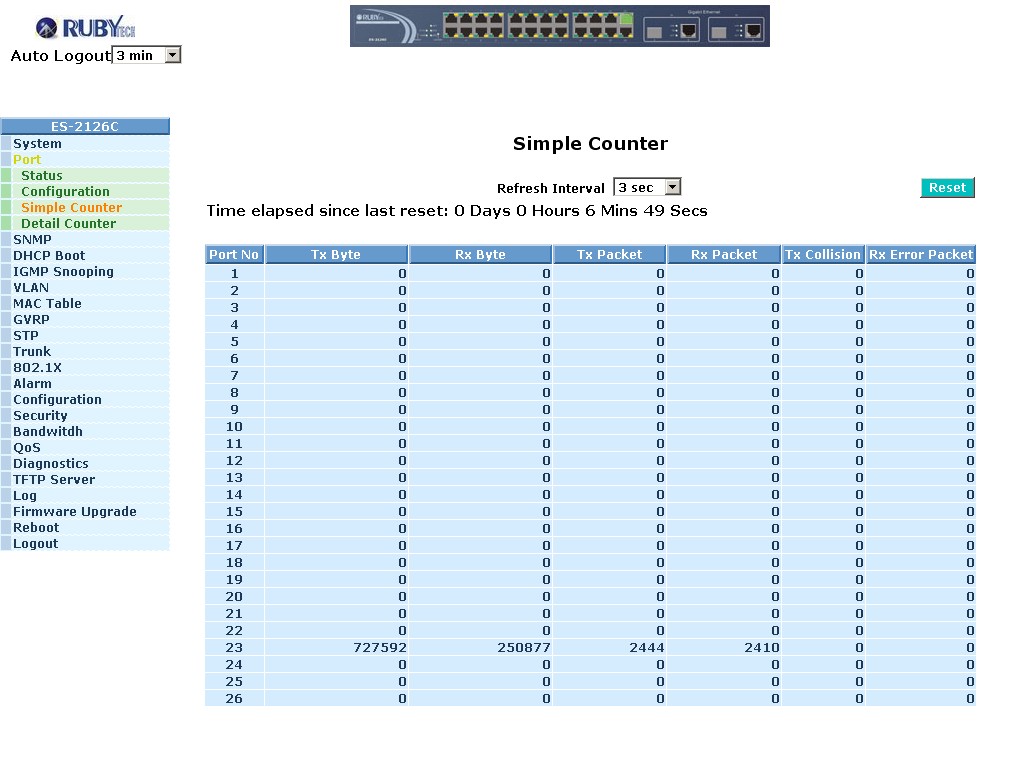The height and width of the screenshot is (768, 1024).
Task: Open Firmware Upgrade page
Action: point(74,511)
